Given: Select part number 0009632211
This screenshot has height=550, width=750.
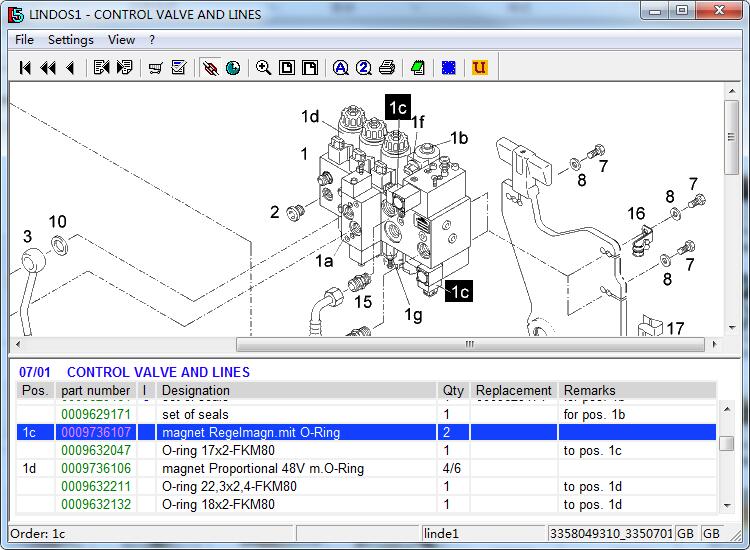Looking at the screenshot, I should (x=96, y=486).
